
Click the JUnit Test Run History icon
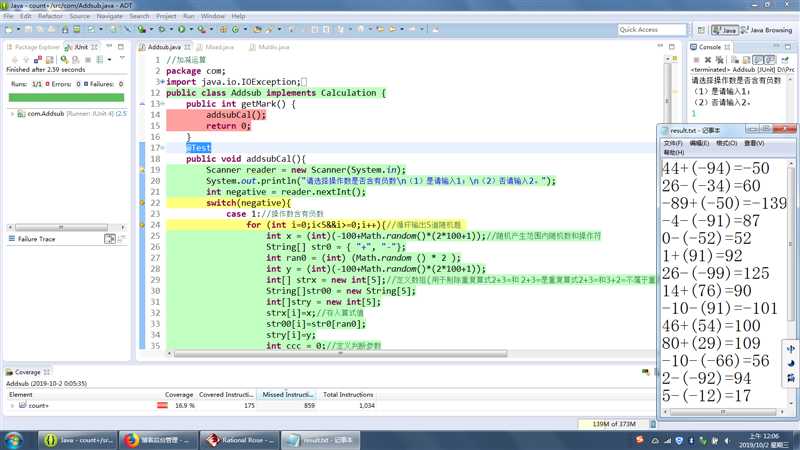click(x=99, y=60)
